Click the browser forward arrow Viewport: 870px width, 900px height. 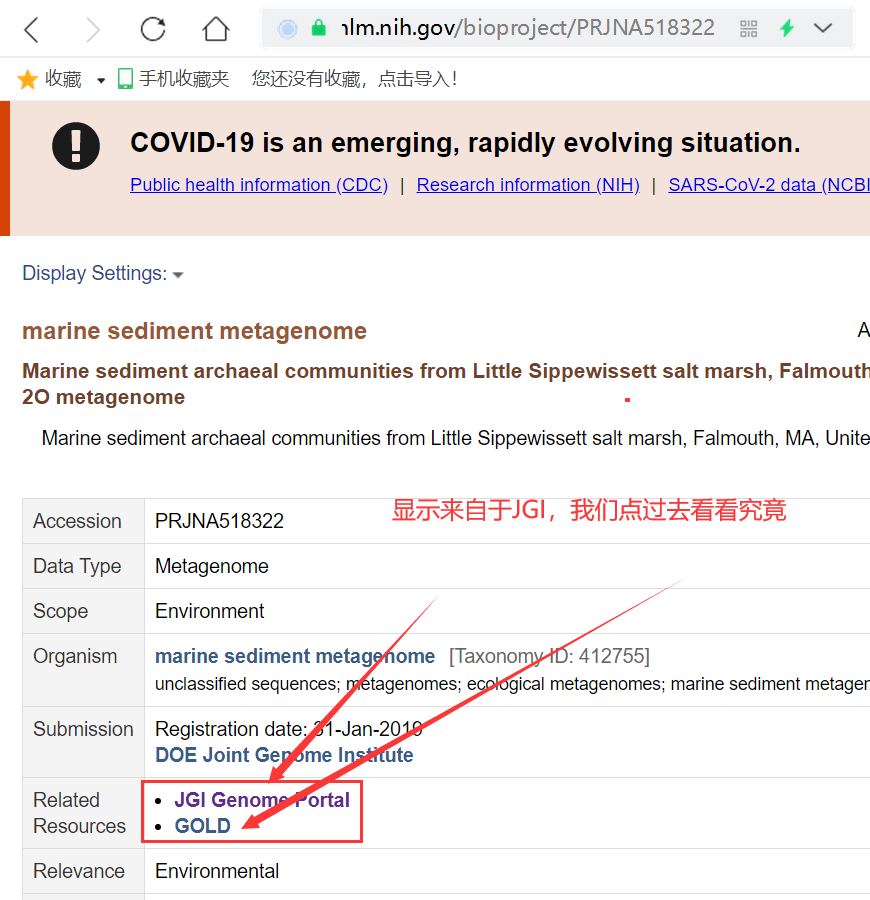[92, 29]
